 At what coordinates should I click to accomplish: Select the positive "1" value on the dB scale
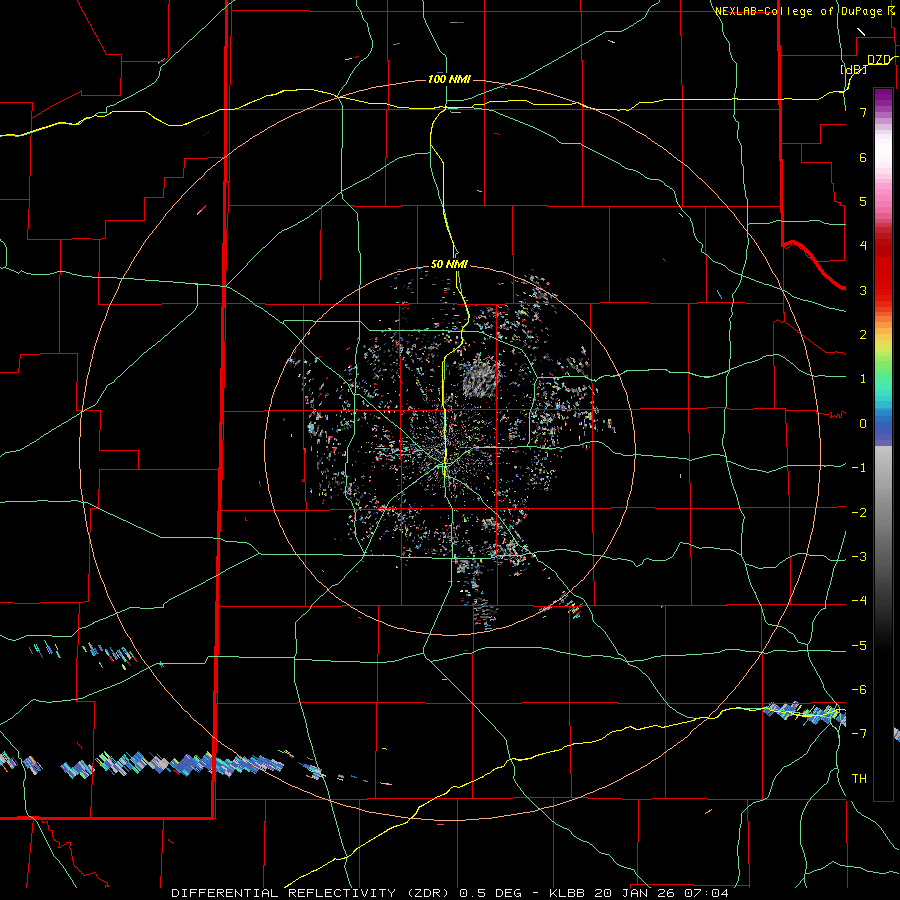coord(863,379)
